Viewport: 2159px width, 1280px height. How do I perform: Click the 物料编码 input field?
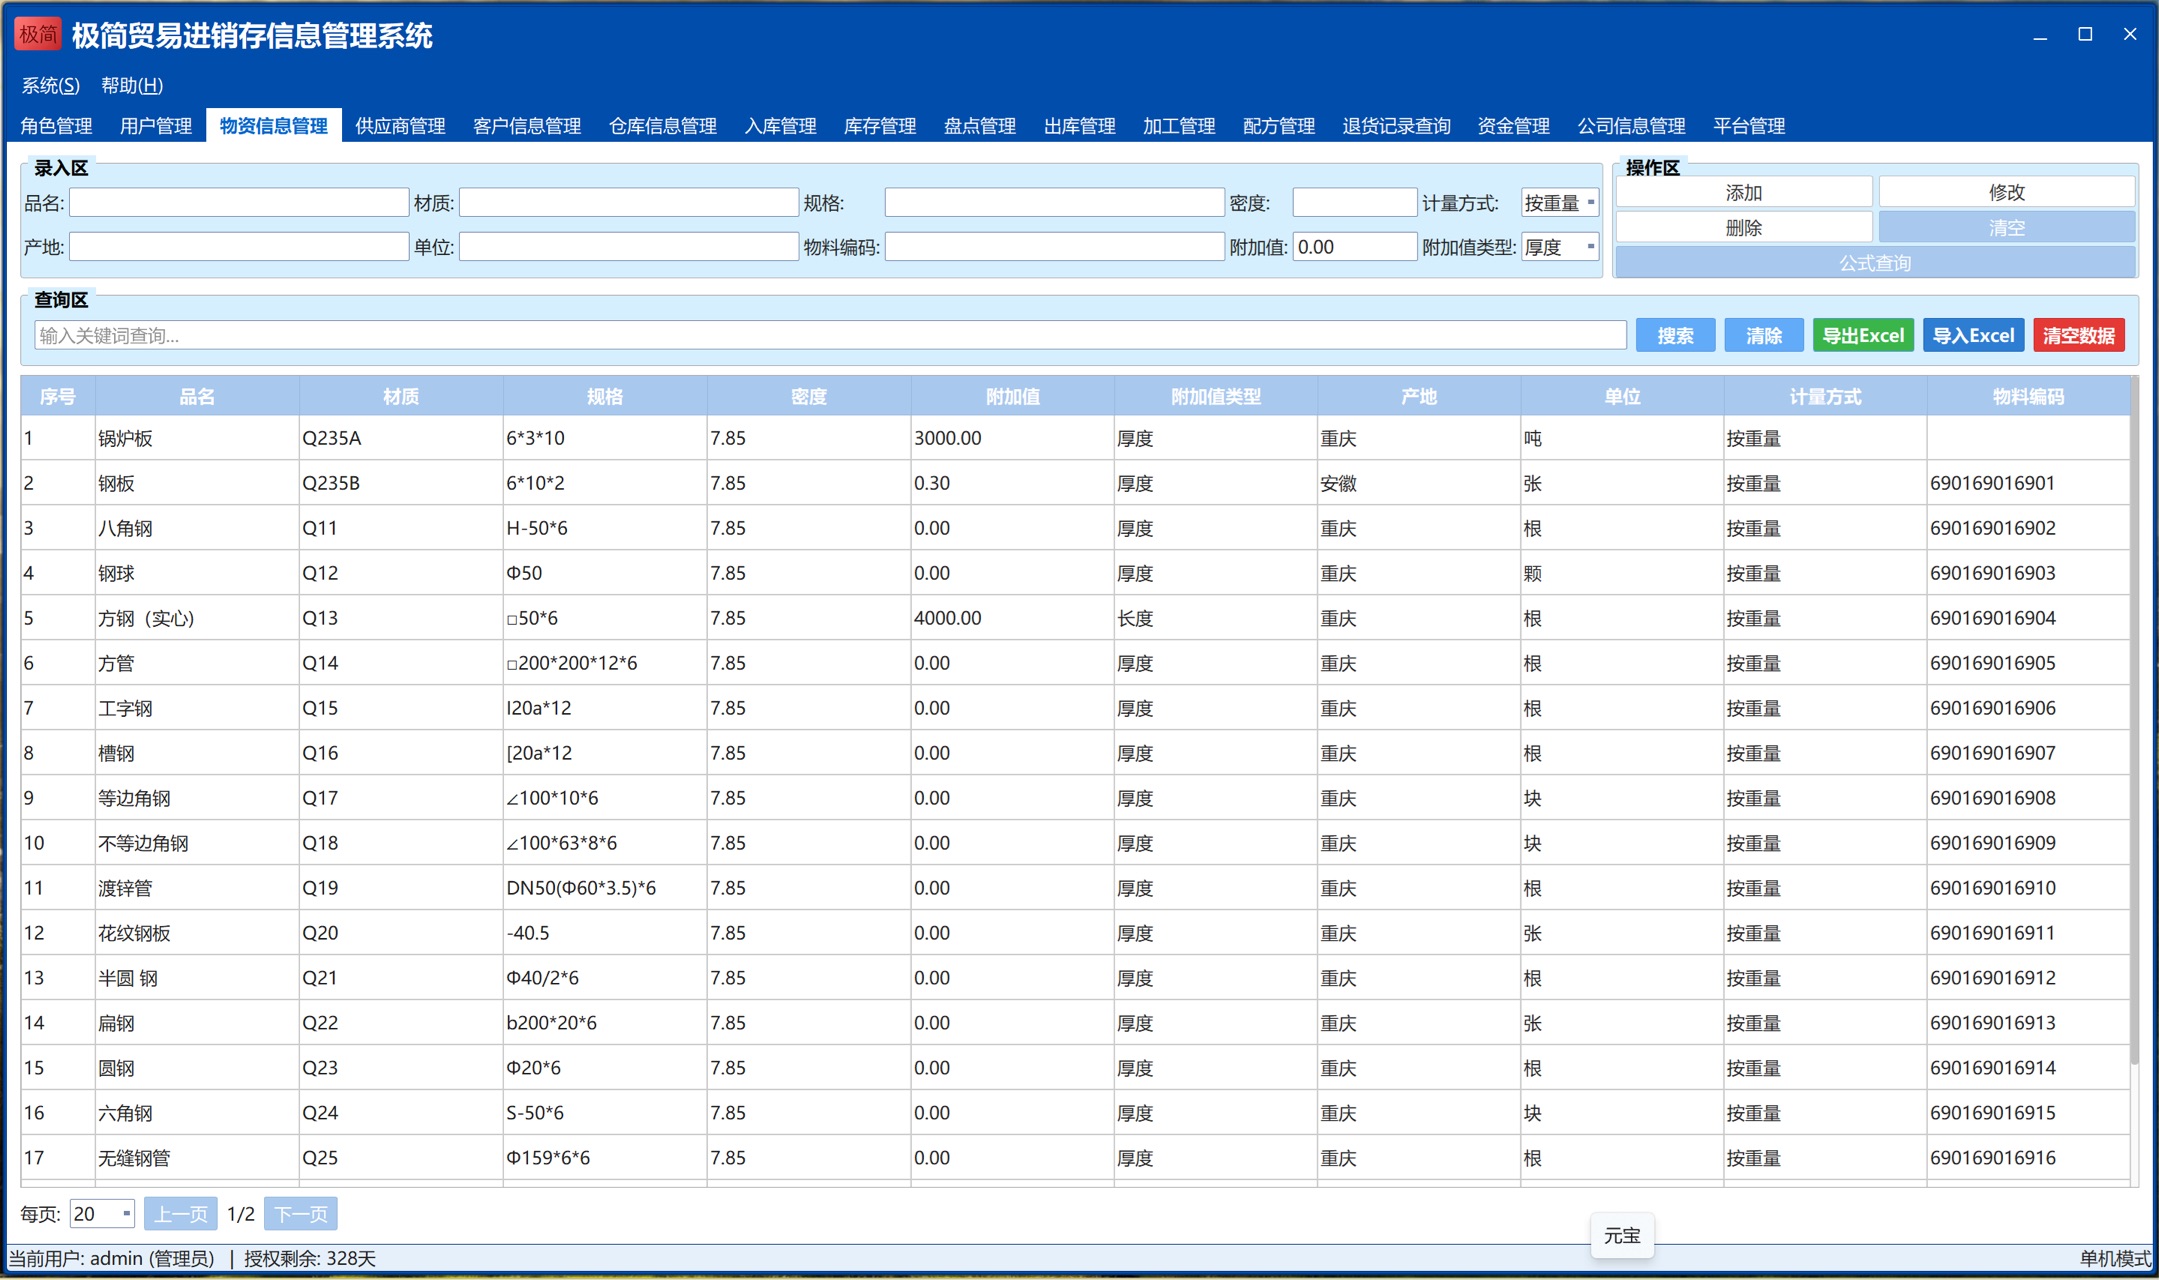click(x=1054, y=247)
